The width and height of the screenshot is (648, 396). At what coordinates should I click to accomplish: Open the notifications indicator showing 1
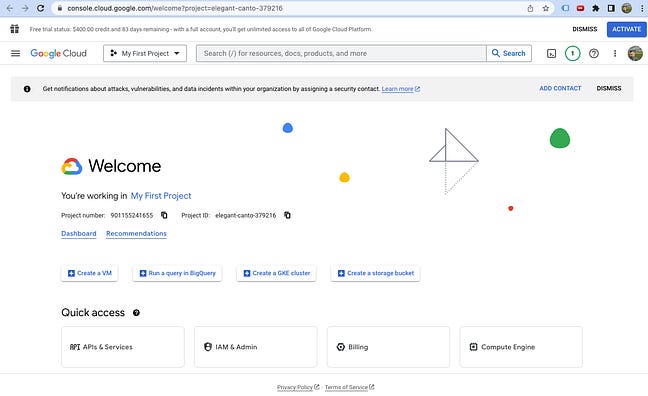(x=572, y=53)
